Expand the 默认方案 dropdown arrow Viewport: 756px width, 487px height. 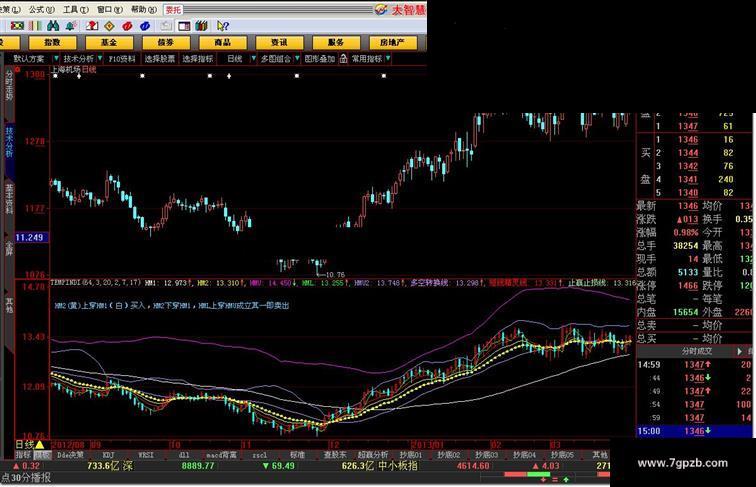(x=56, y=58)
